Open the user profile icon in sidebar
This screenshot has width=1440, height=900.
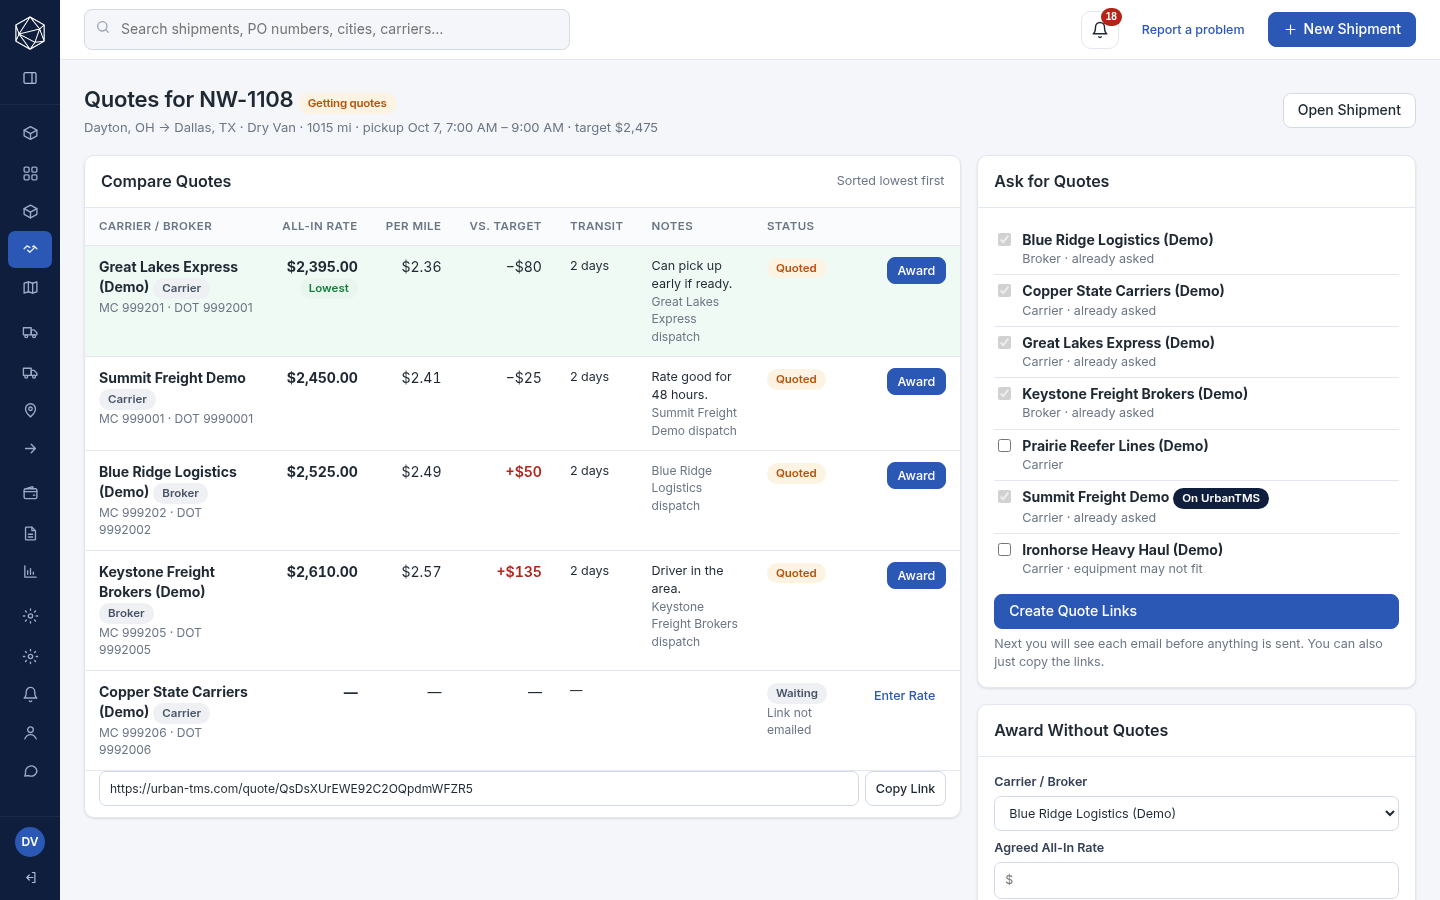tap(30, 733)
